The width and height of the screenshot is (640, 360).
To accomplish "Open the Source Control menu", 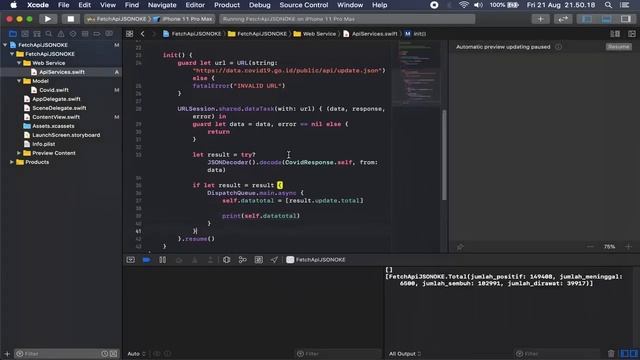I will 304,5.
